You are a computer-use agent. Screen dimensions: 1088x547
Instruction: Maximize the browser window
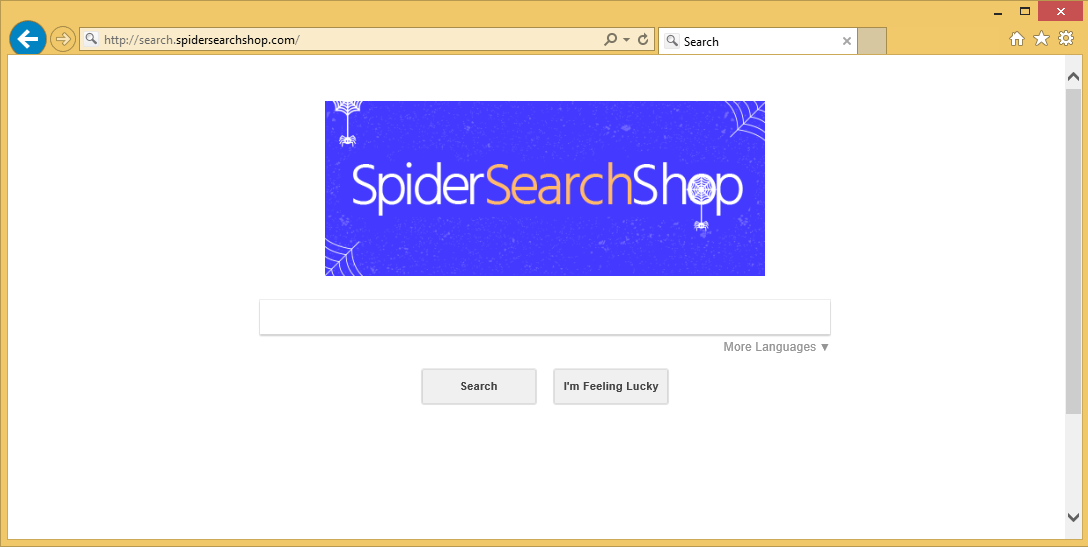(x=1025, y=11)
